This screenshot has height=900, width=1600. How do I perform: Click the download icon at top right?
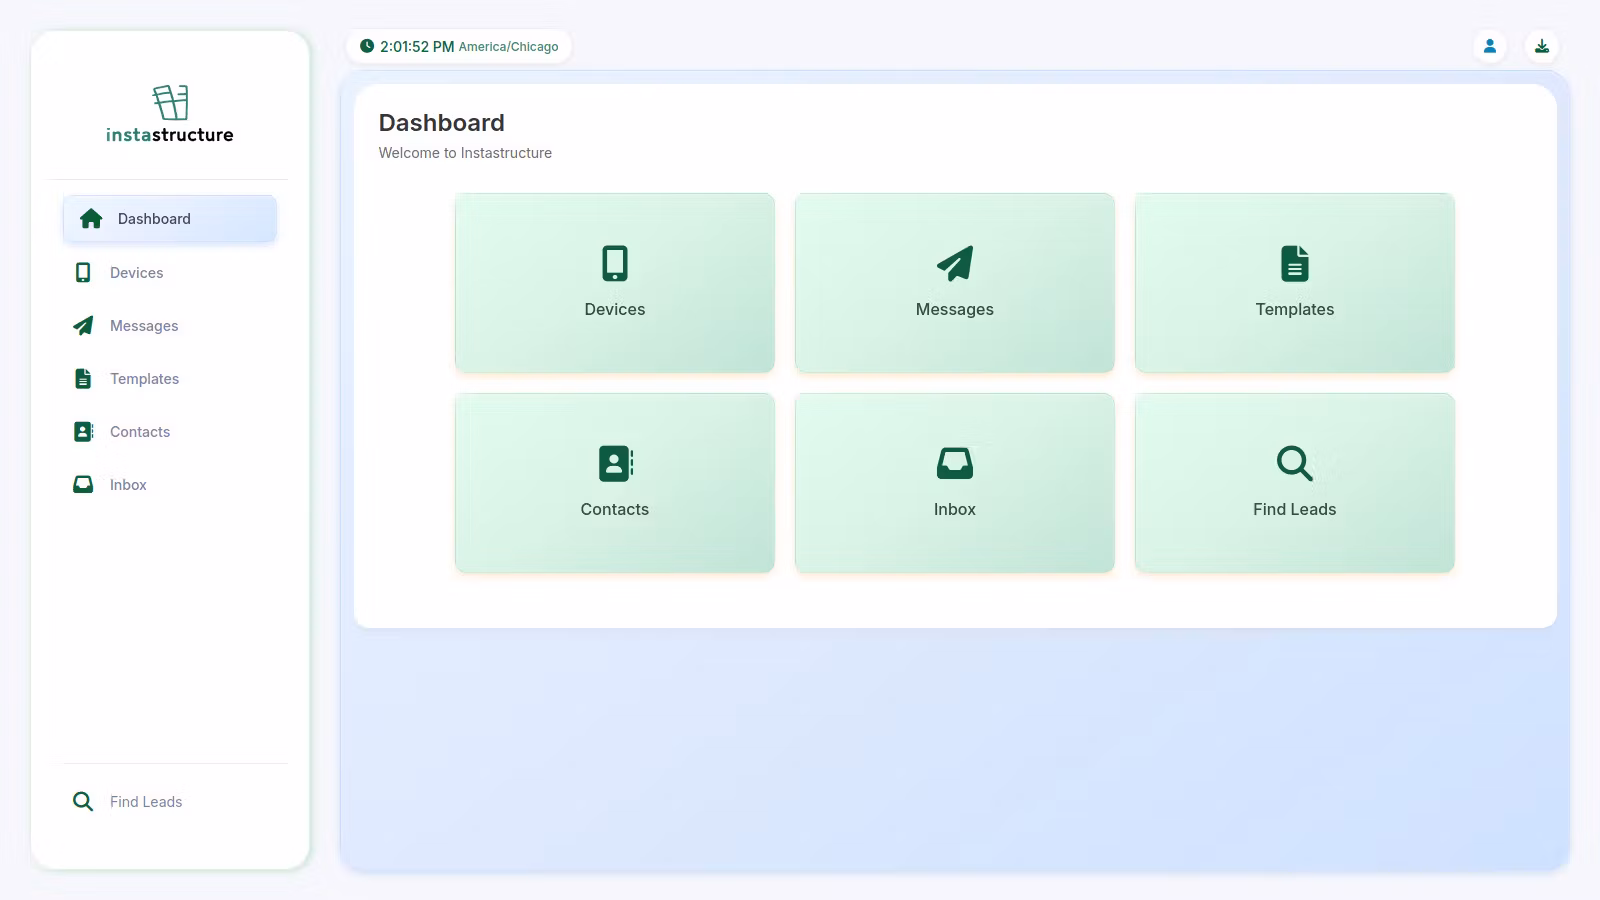tap(1542, 46)
